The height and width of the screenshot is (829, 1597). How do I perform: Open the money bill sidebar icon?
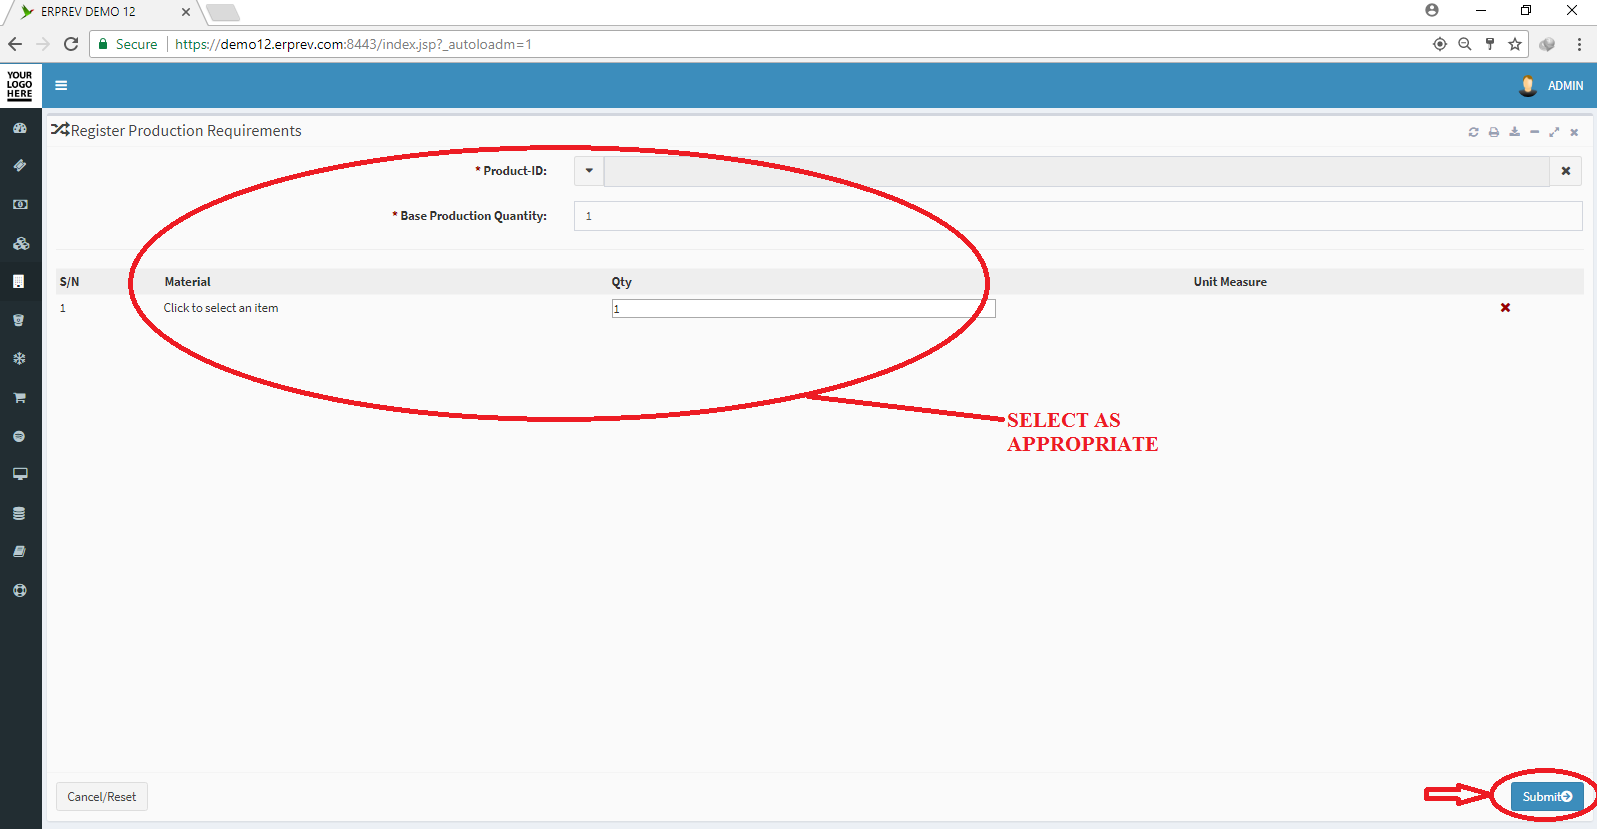[x=19, y=204]
